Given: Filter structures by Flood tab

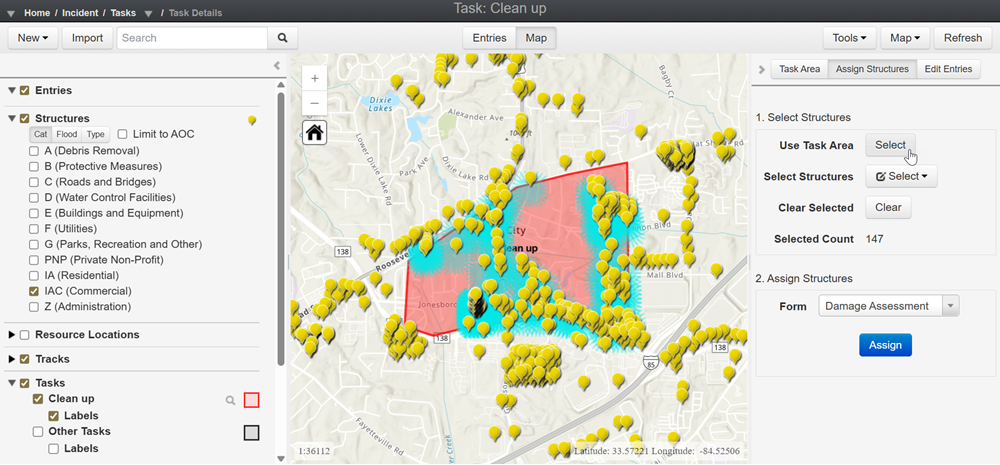Looking at the screenshot, I should click(66, 135).
